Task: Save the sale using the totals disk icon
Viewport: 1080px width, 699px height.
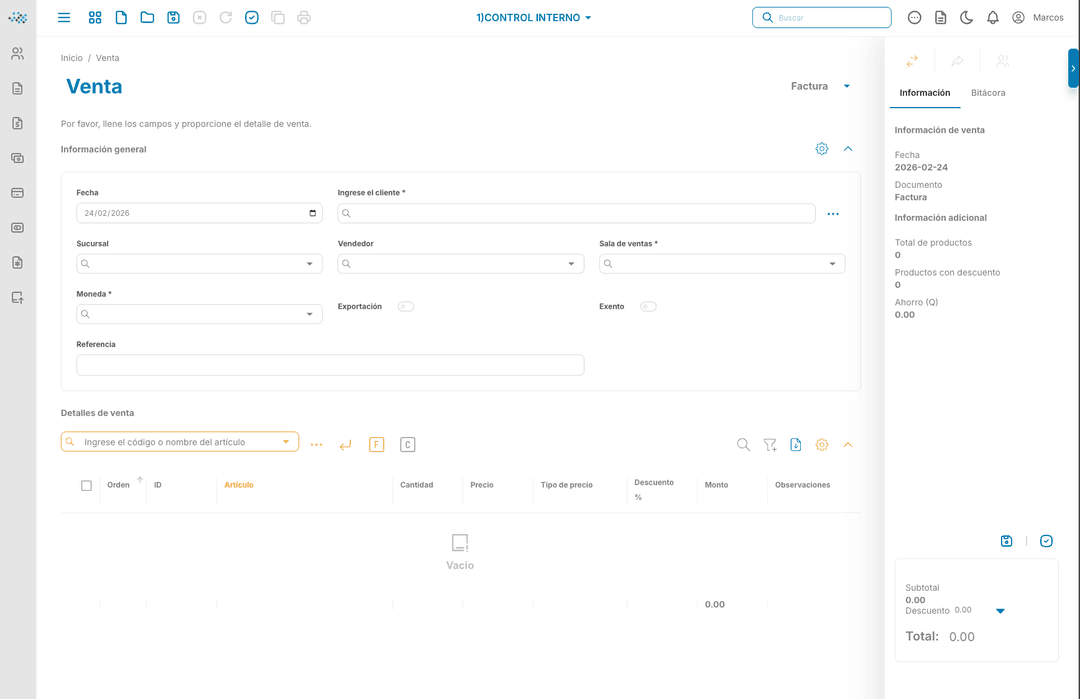Action: (x=1006, y=541)
